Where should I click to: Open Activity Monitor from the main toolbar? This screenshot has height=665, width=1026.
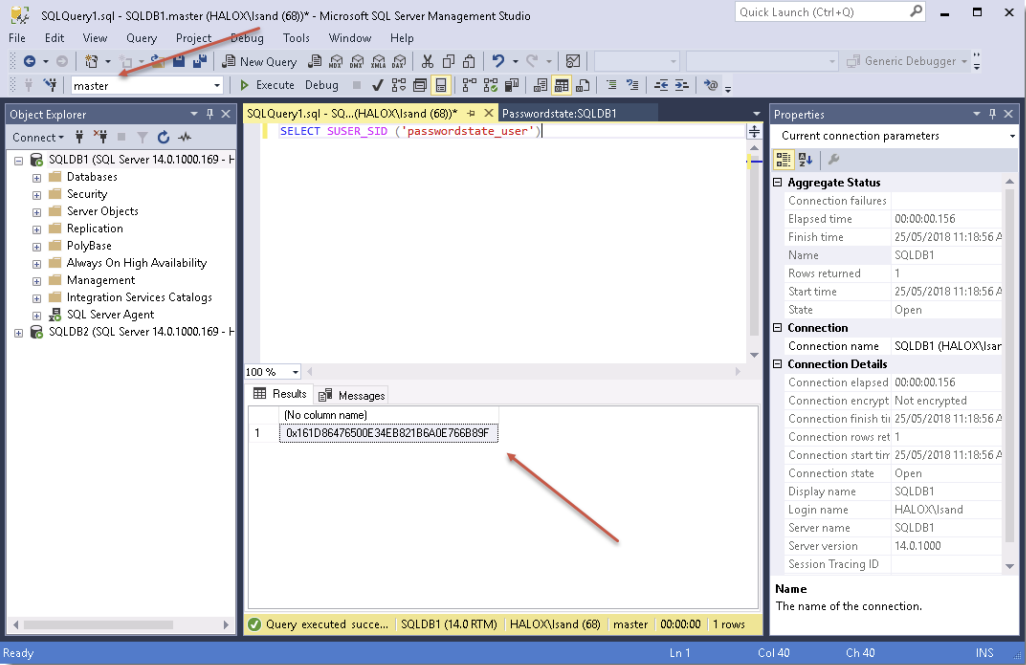coord(573,62)
